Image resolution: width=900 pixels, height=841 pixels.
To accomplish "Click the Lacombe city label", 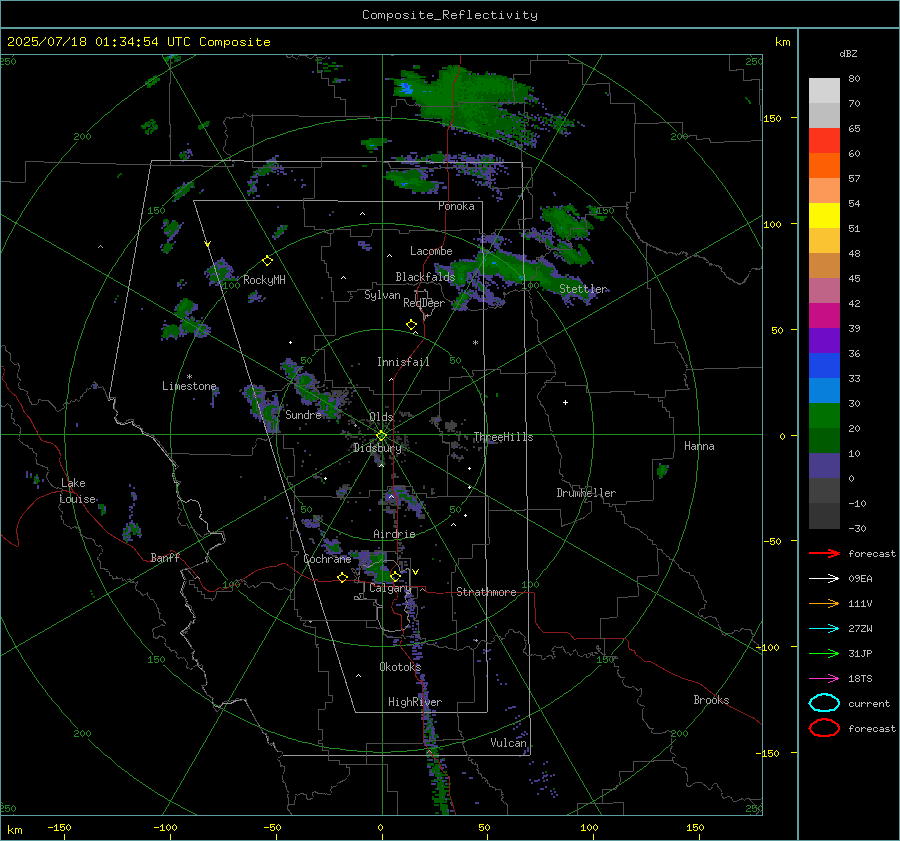I will coord(431,251).
